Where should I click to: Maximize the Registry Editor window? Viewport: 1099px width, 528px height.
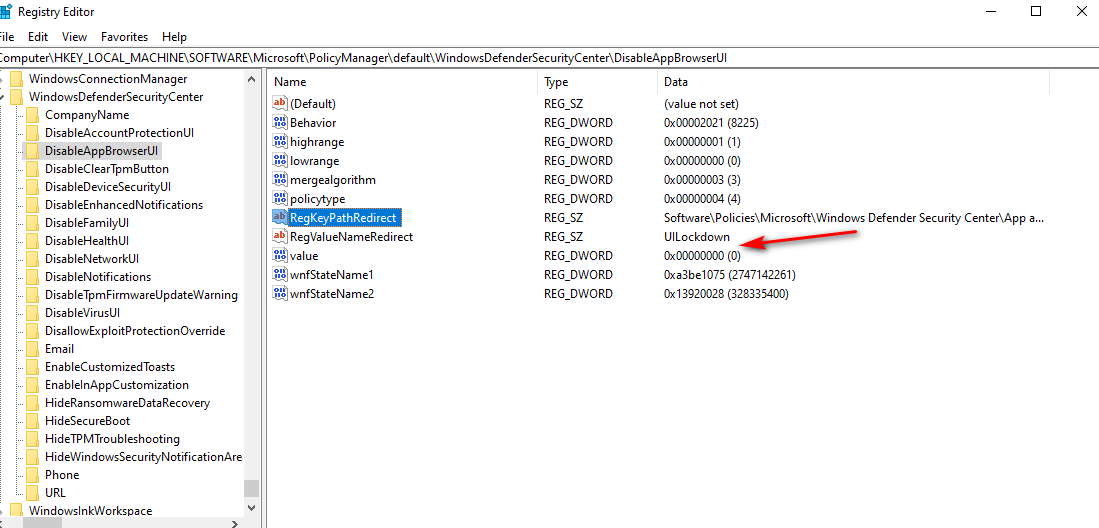point(1036,11)
